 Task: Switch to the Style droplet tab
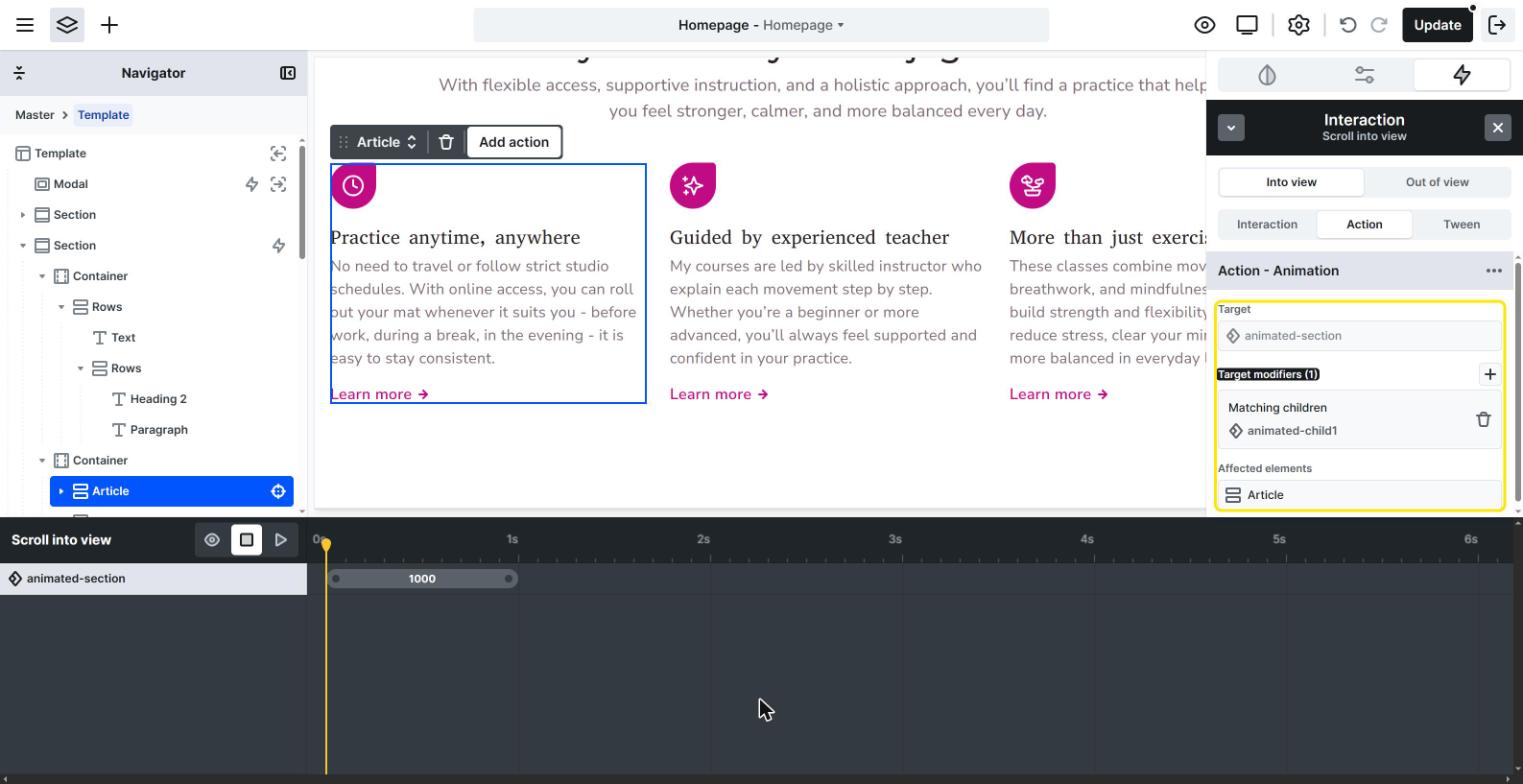point(1267,75)
